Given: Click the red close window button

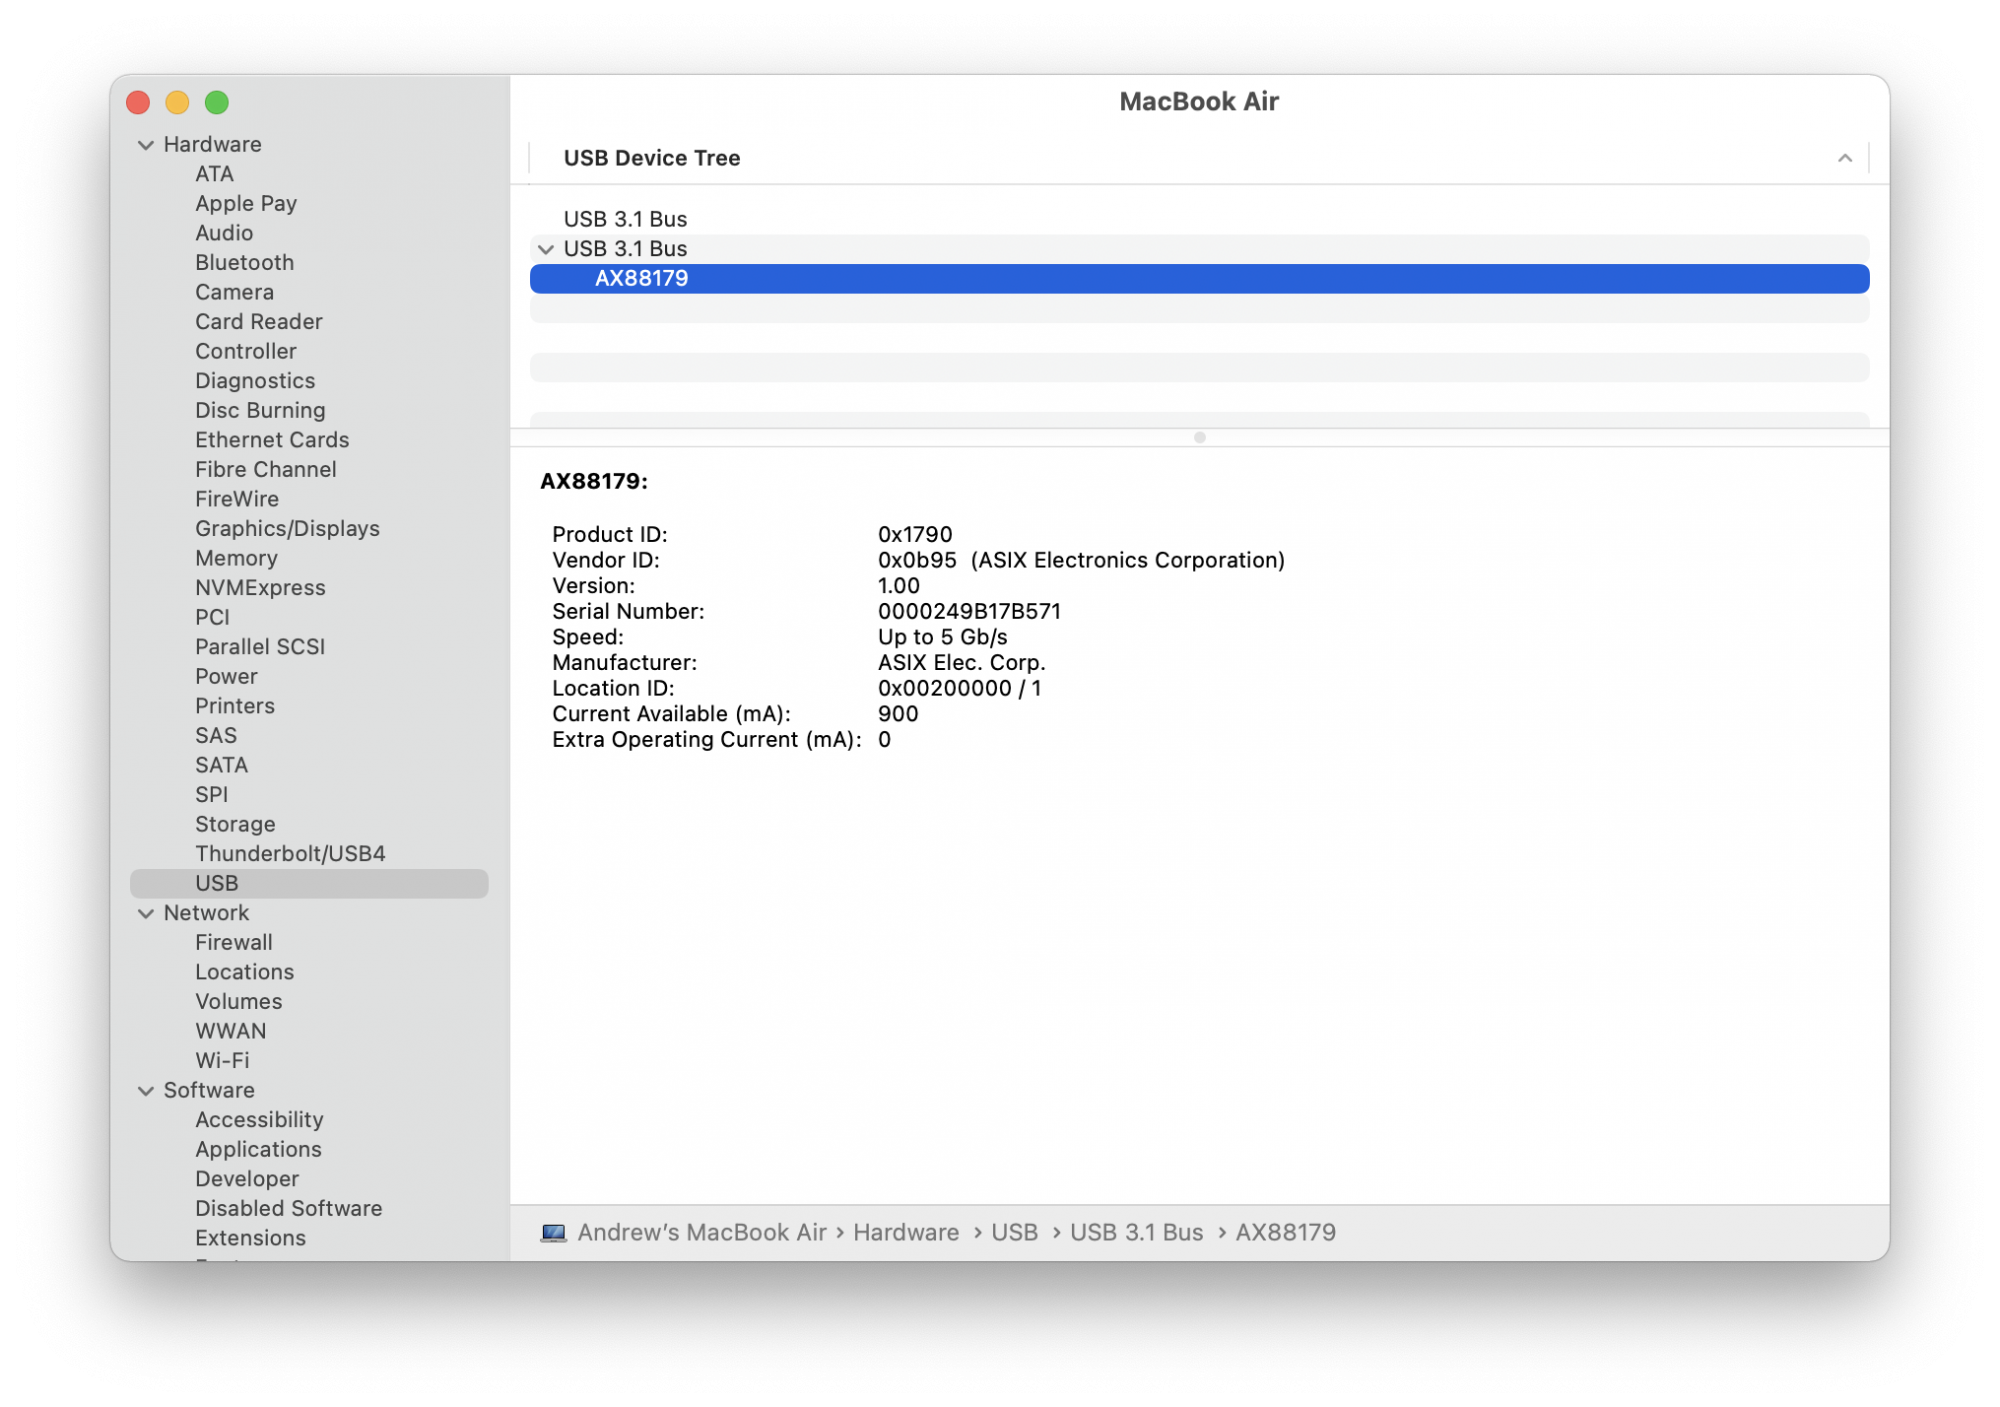Looking at the screenshot, I should click(x=138, y=102).
